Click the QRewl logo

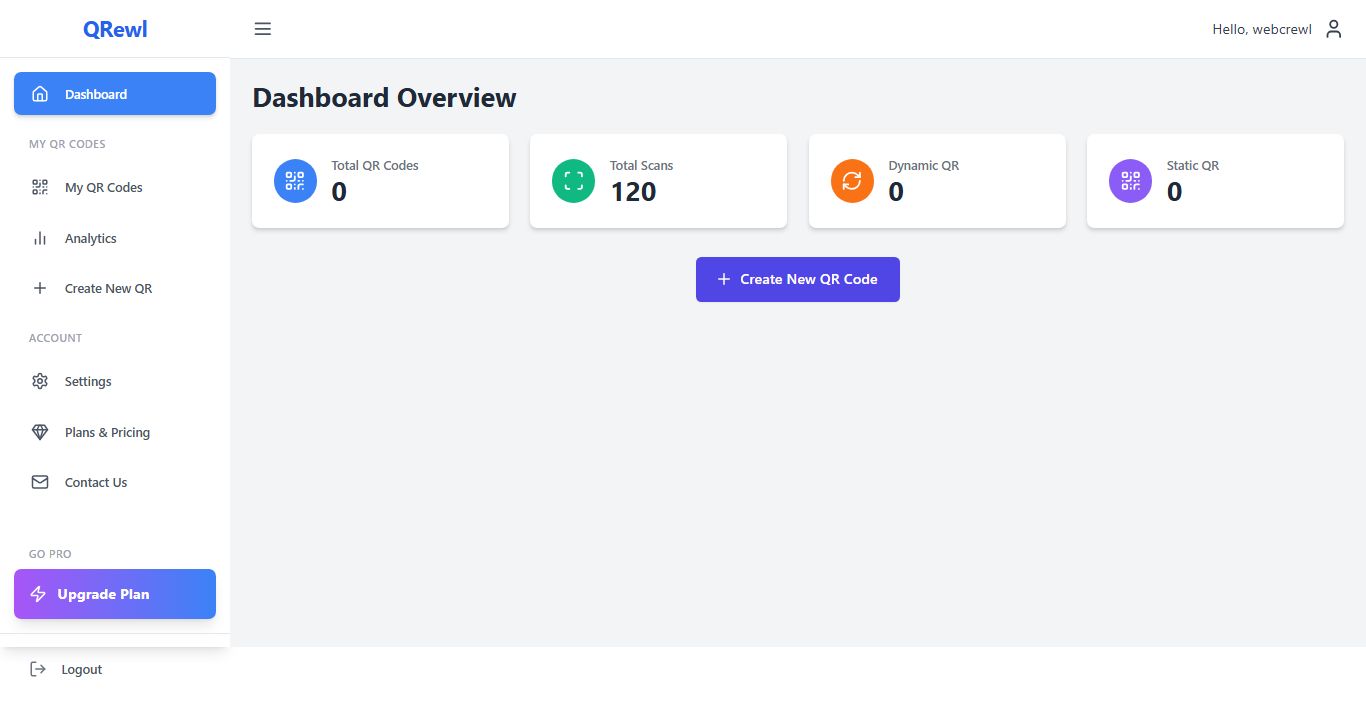click(115, 29)
